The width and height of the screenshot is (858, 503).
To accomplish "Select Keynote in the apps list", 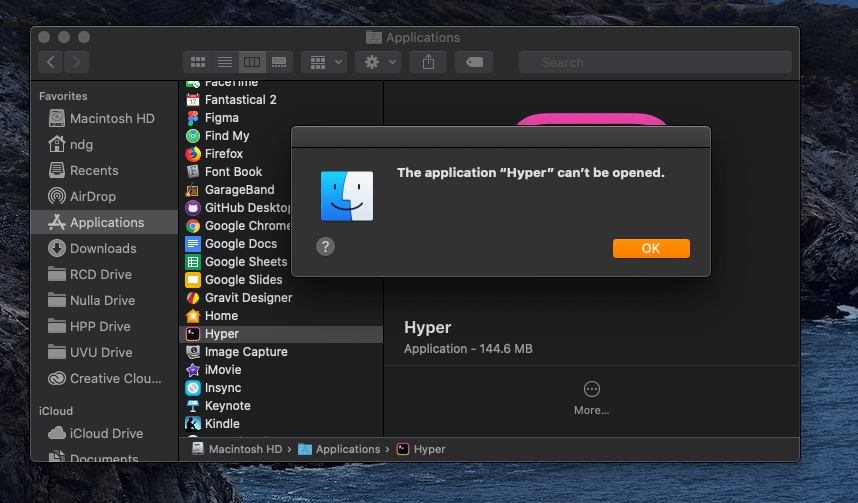I will tap(281, 406).
